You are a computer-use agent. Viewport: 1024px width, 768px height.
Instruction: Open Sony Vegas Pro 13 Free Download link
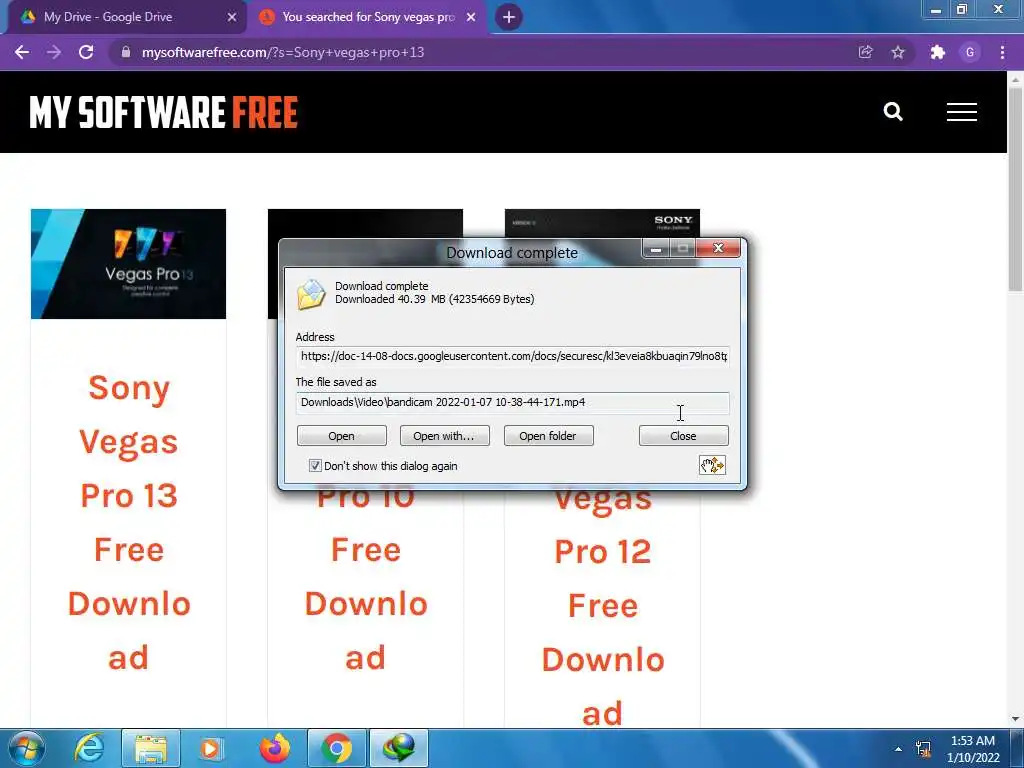pos(129,522)
